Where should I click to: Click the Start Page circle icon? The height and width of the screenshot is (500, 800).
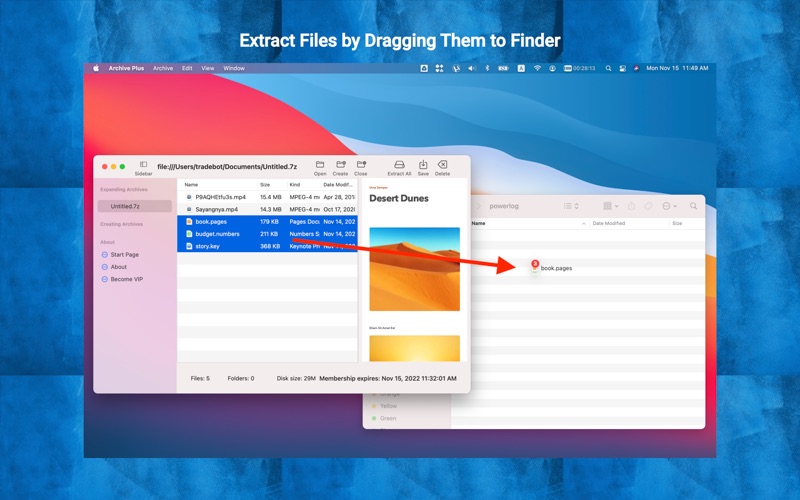coord(105,255)
